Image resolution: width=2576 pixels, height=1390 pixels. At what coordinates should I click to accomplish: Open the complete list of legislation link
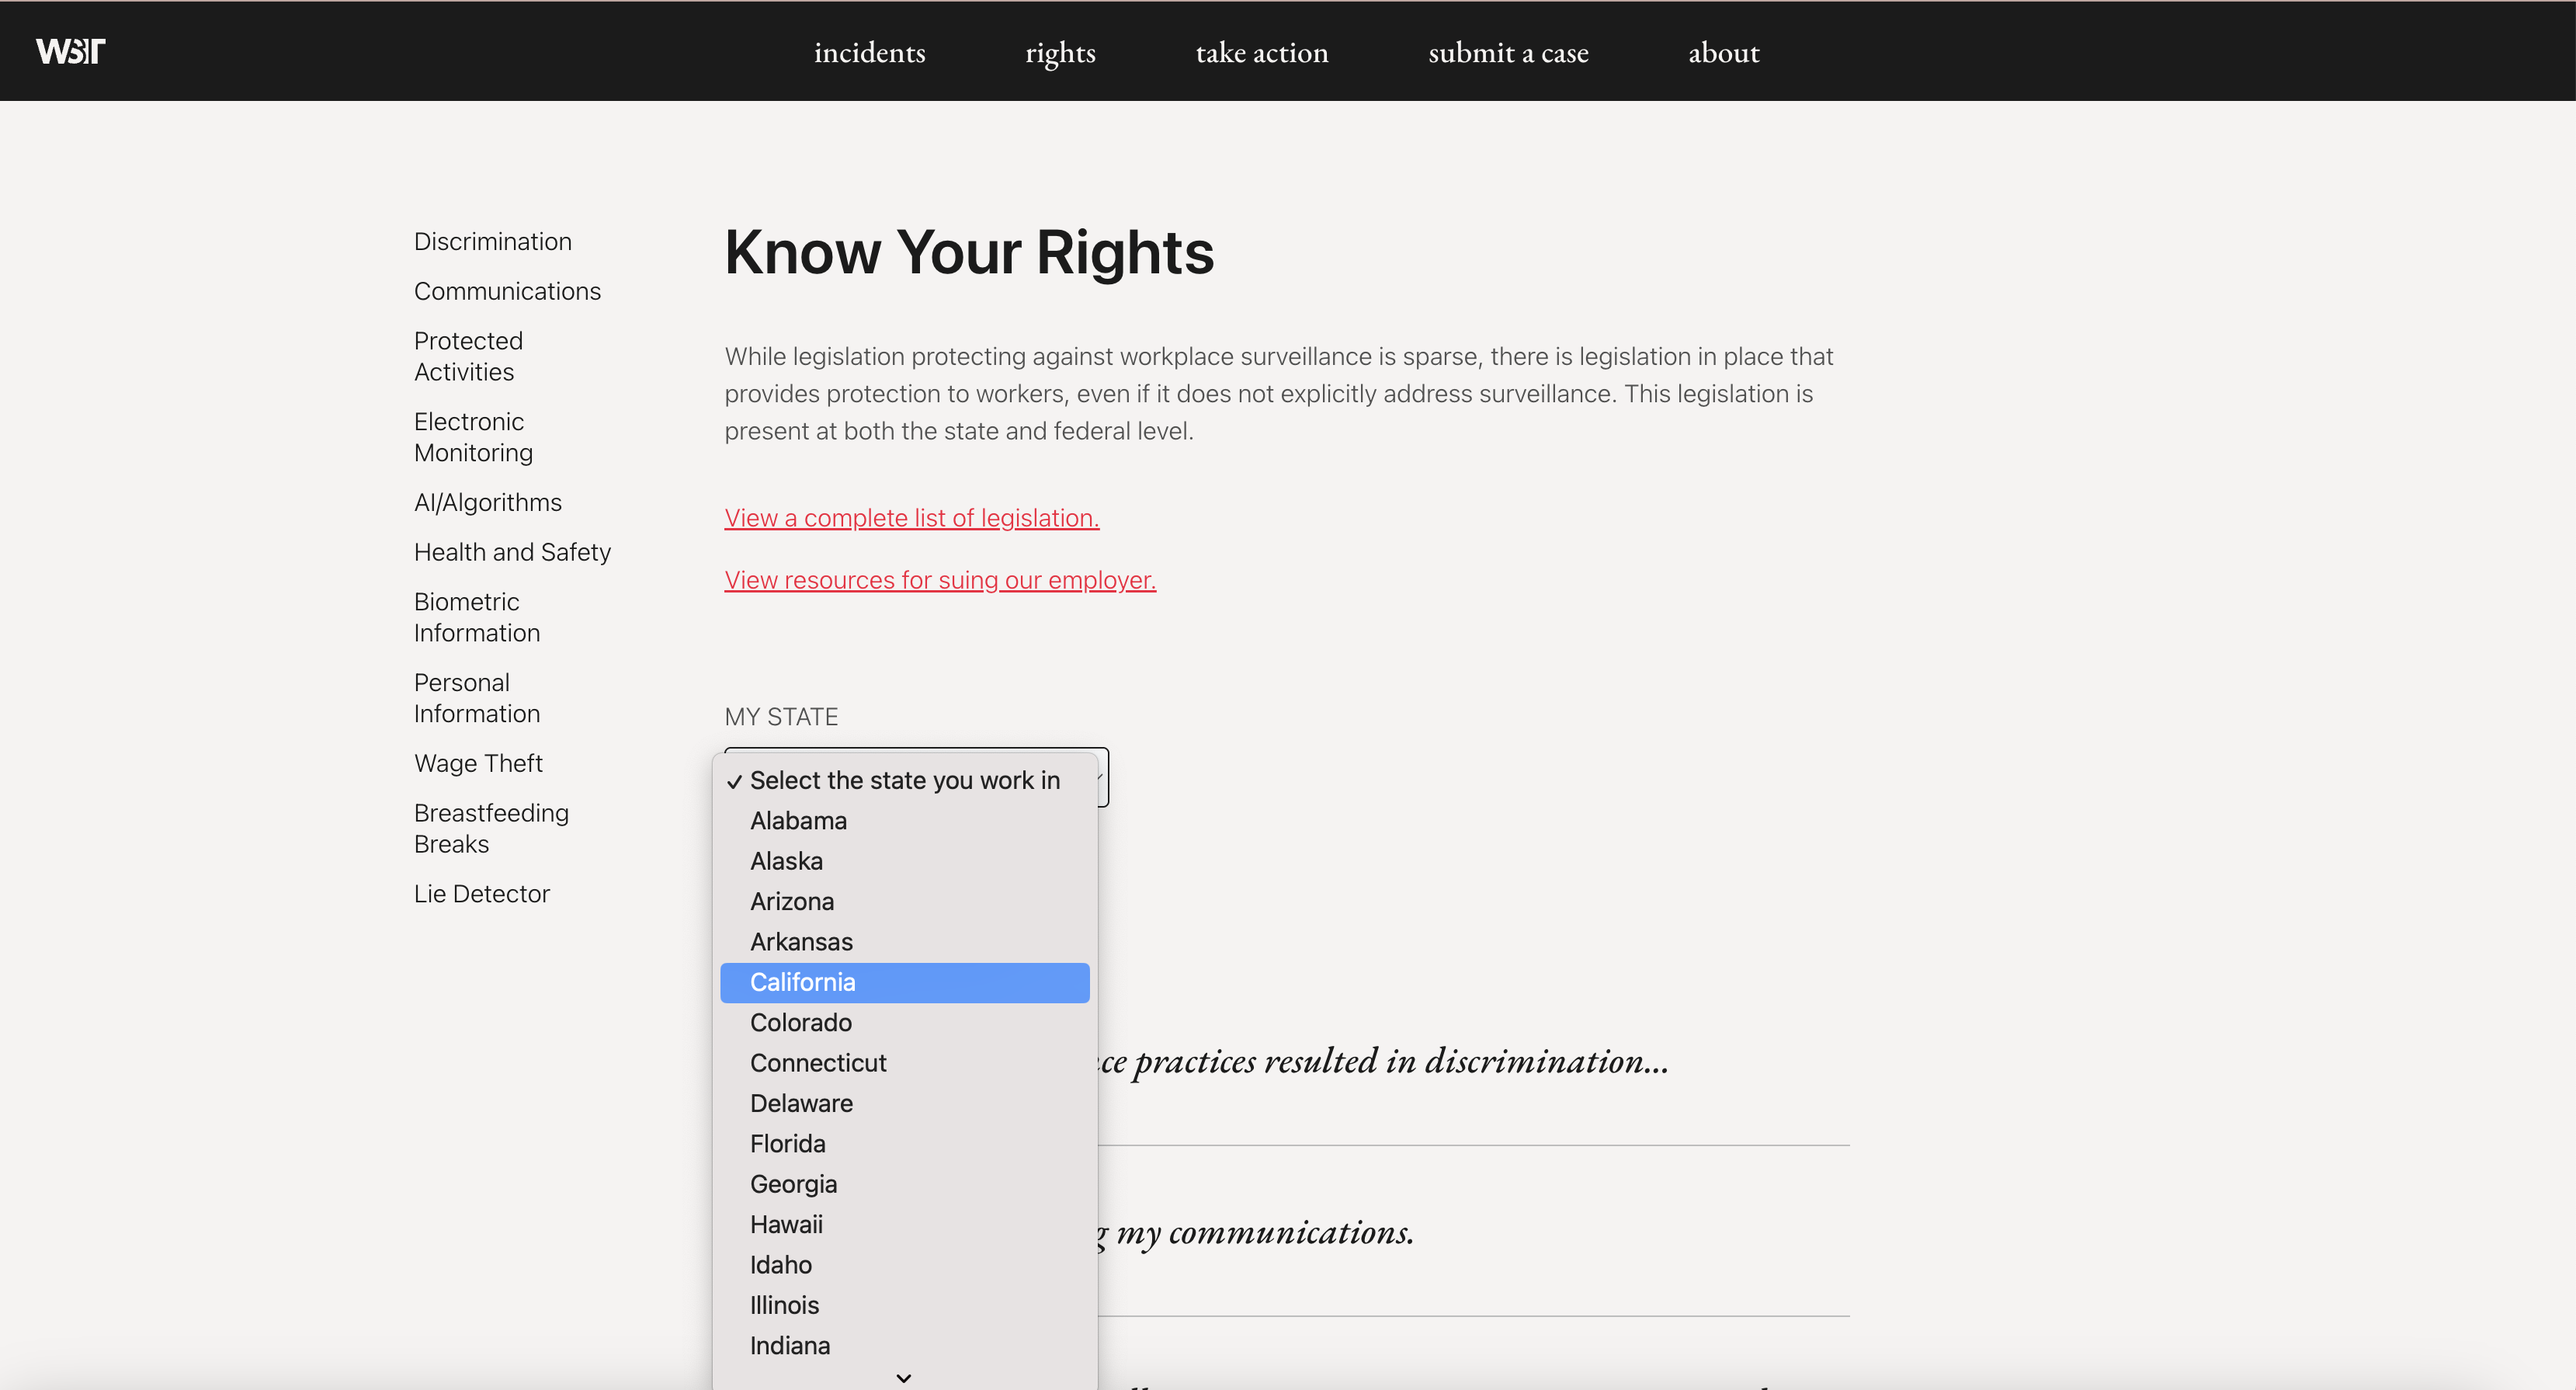pos(911,518)
